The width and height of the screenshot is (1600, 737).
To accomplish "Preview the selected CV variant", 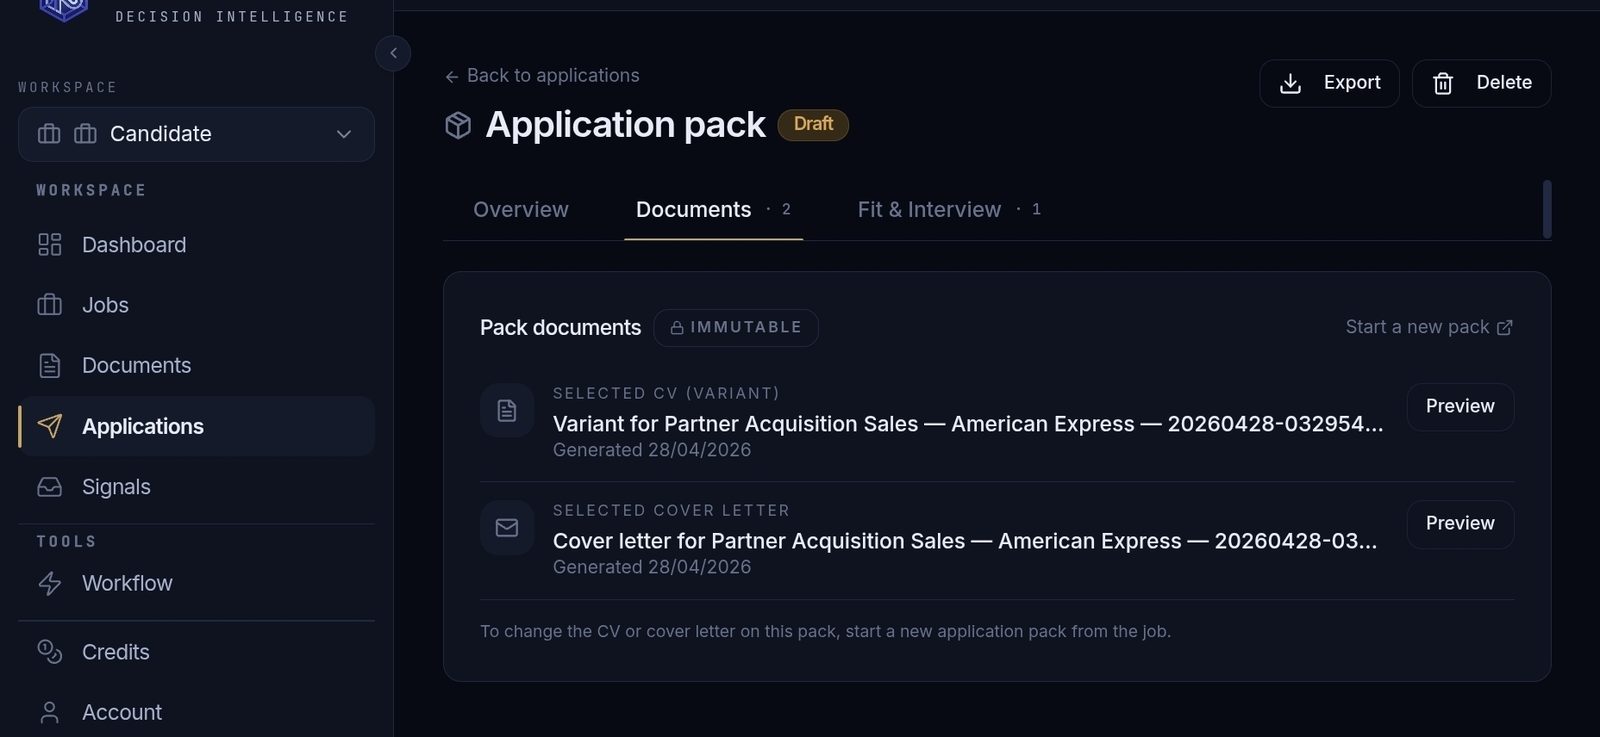I will 1459,407.
